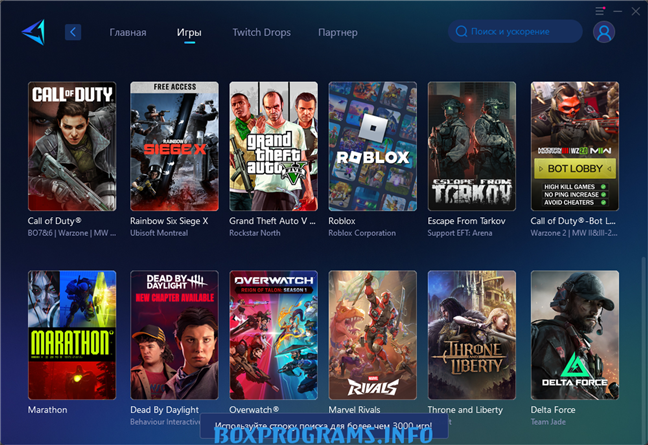
Task: Focus the Поиск и ускорение search field
Action: pyautogui.click(x=520, y=32)
